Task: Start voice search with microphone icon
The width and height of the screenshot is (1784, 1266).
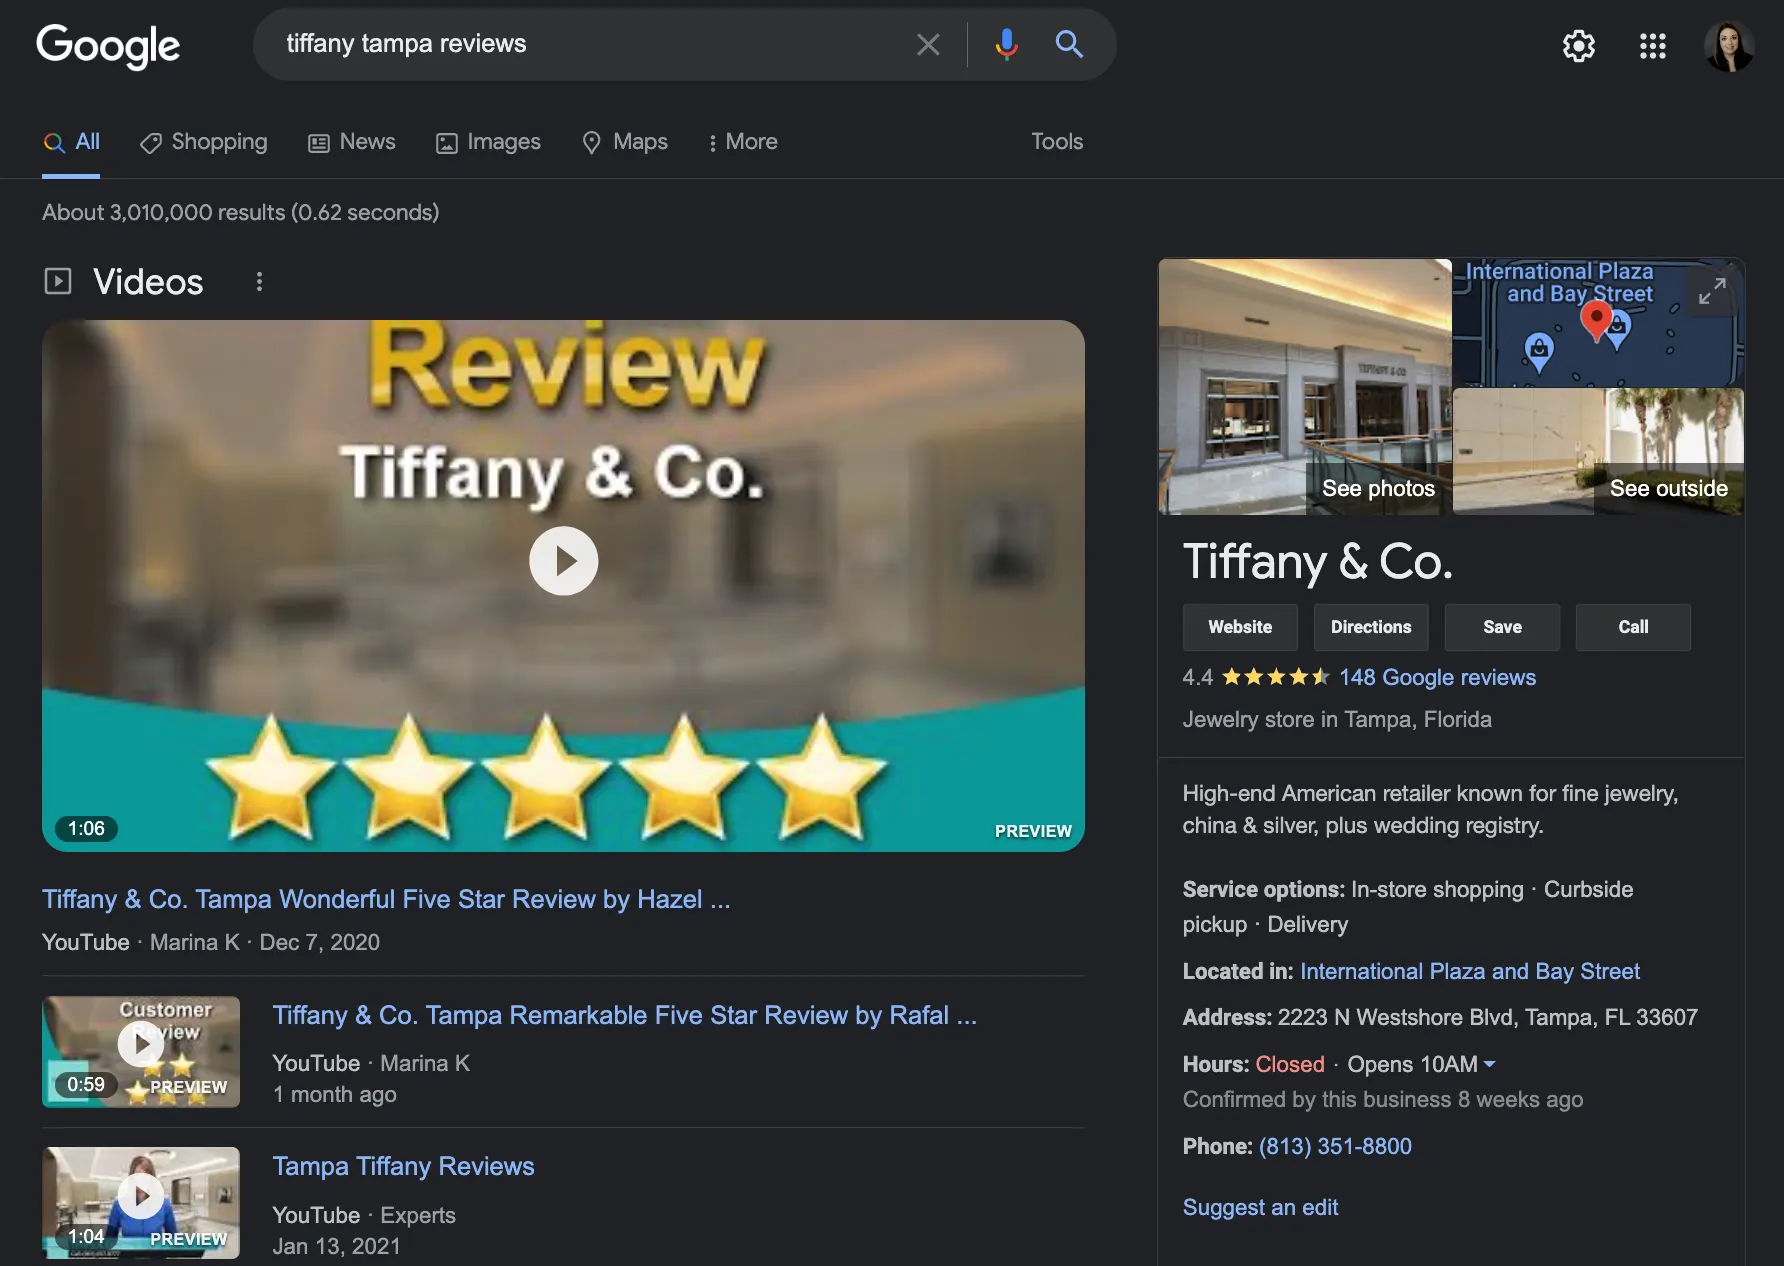Action: [1006, 44]
